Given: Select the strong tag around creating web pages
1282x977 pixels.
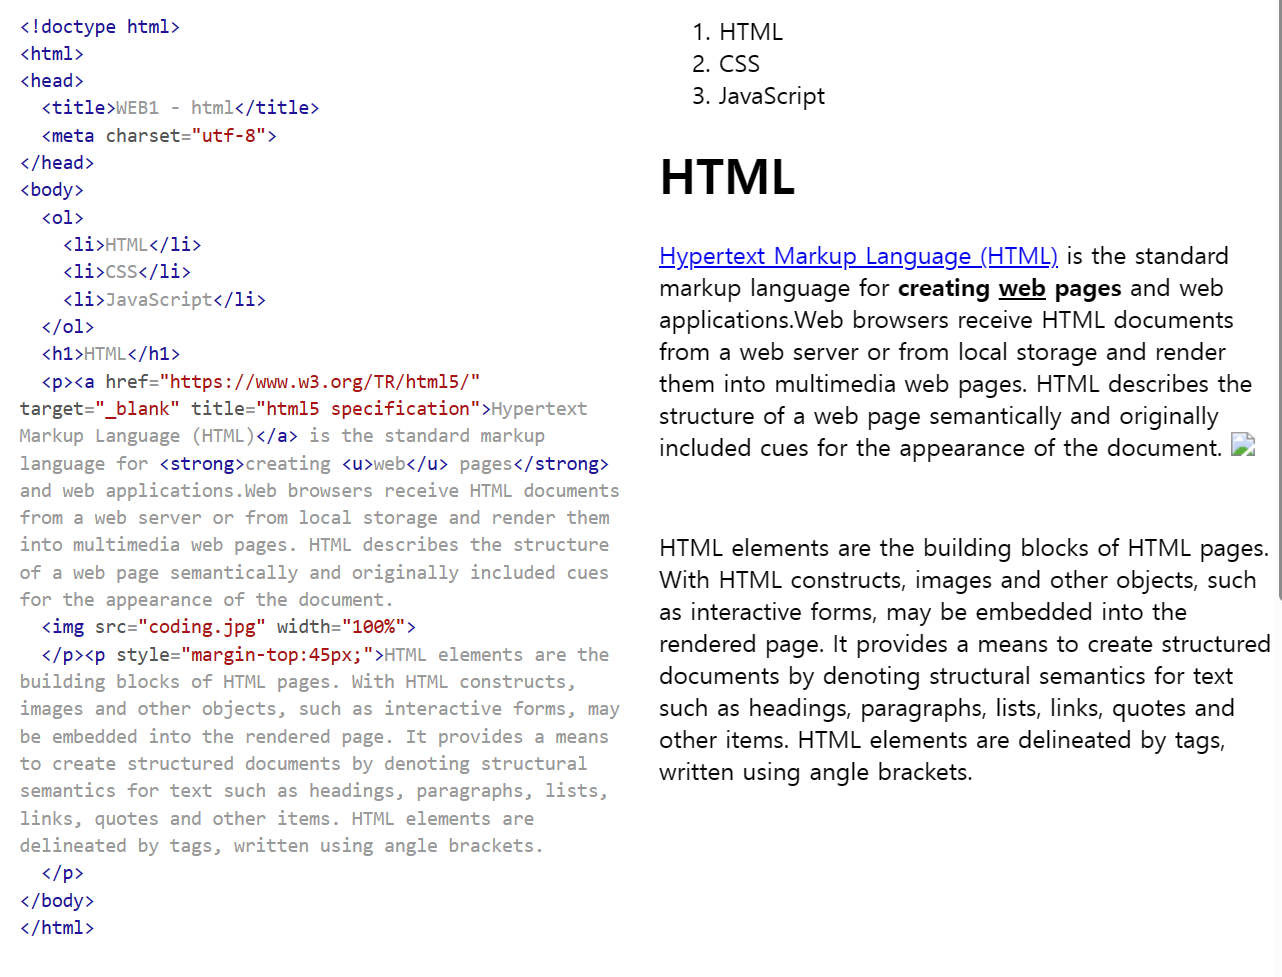Looking at the screenshot, I should (200, 463).
